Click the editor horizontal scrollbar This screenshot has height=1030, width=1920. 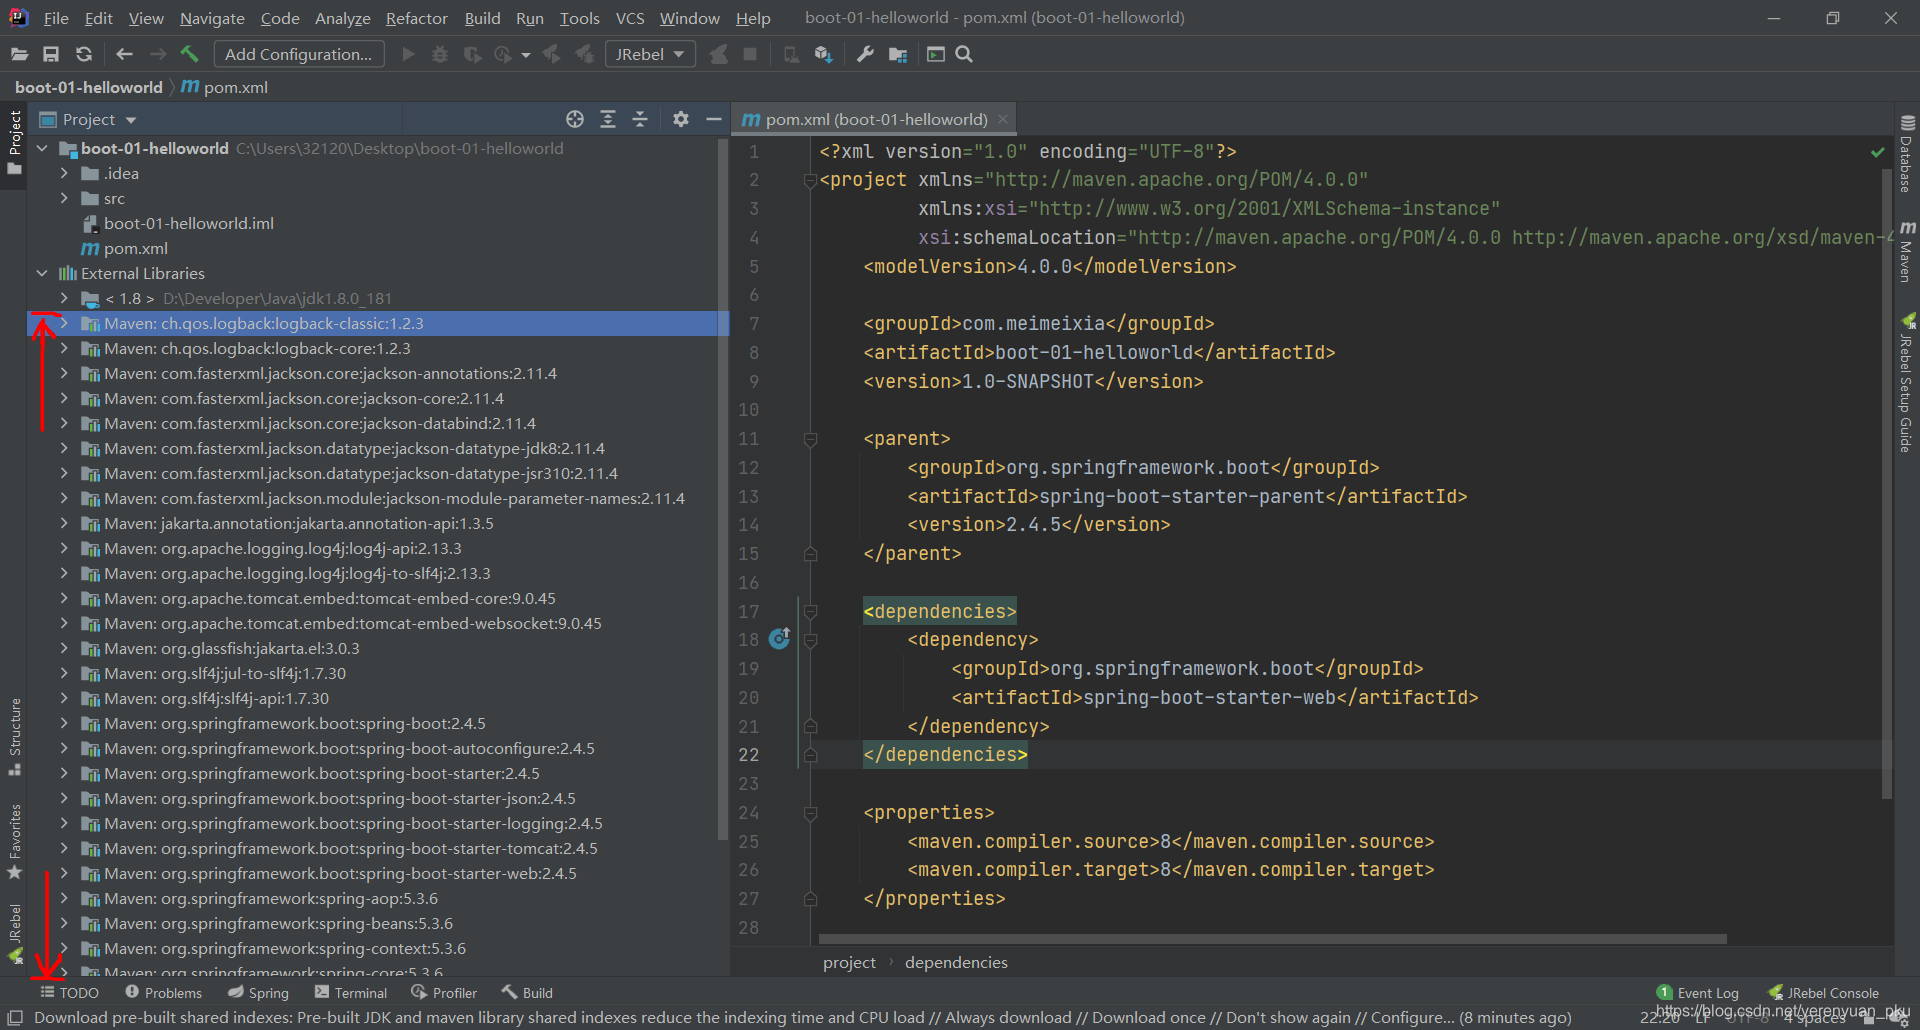pyautogui.click(x=1272, y=939)
